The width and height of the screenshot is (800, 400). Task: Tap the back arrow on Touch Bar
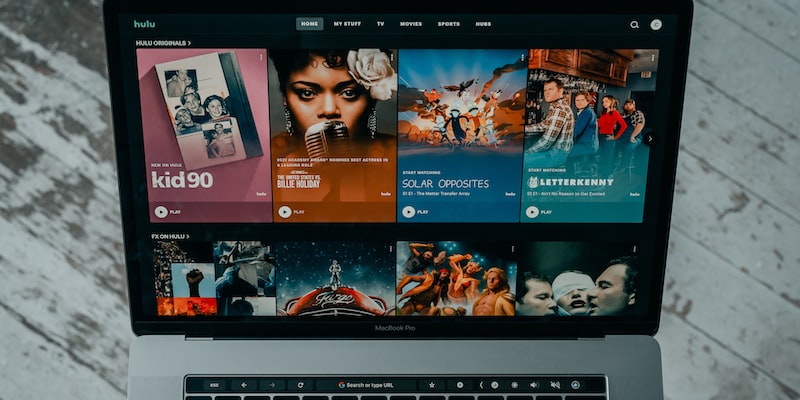pyautogui.click(x=244, y=385)
